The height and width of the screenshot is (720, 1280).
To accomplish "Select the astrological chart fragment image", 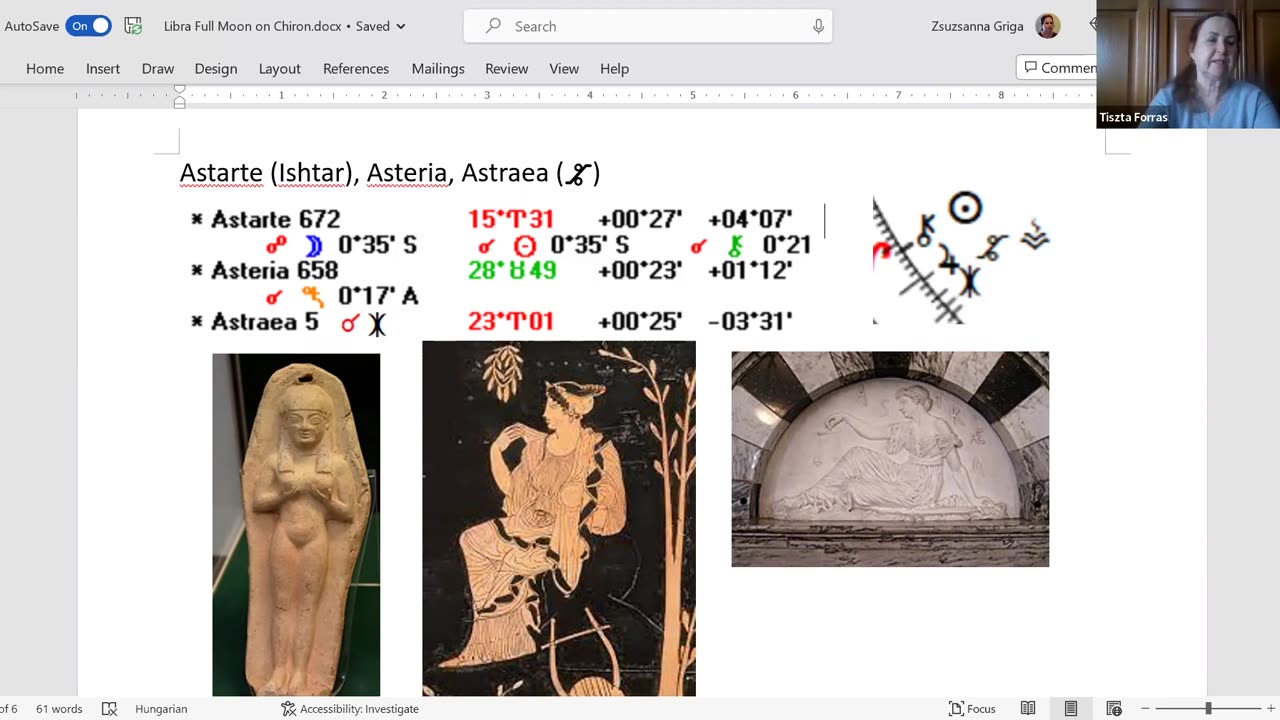I will [962, 259].
